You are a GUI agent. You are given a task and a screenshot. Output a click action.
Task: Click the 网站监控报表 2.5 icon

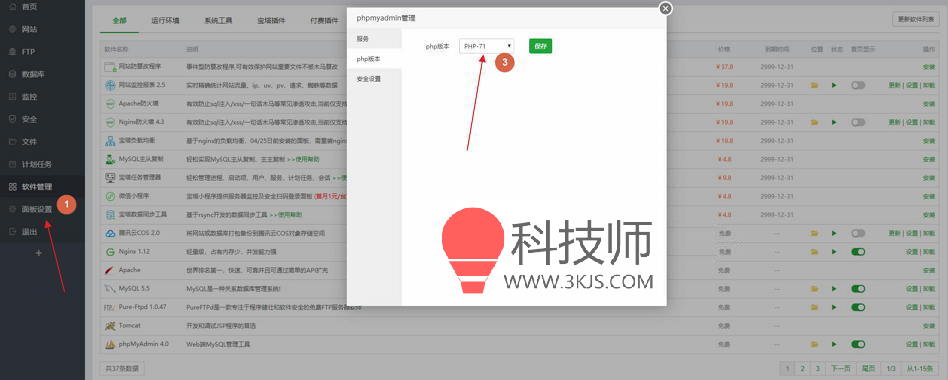[x=110, y=85]
